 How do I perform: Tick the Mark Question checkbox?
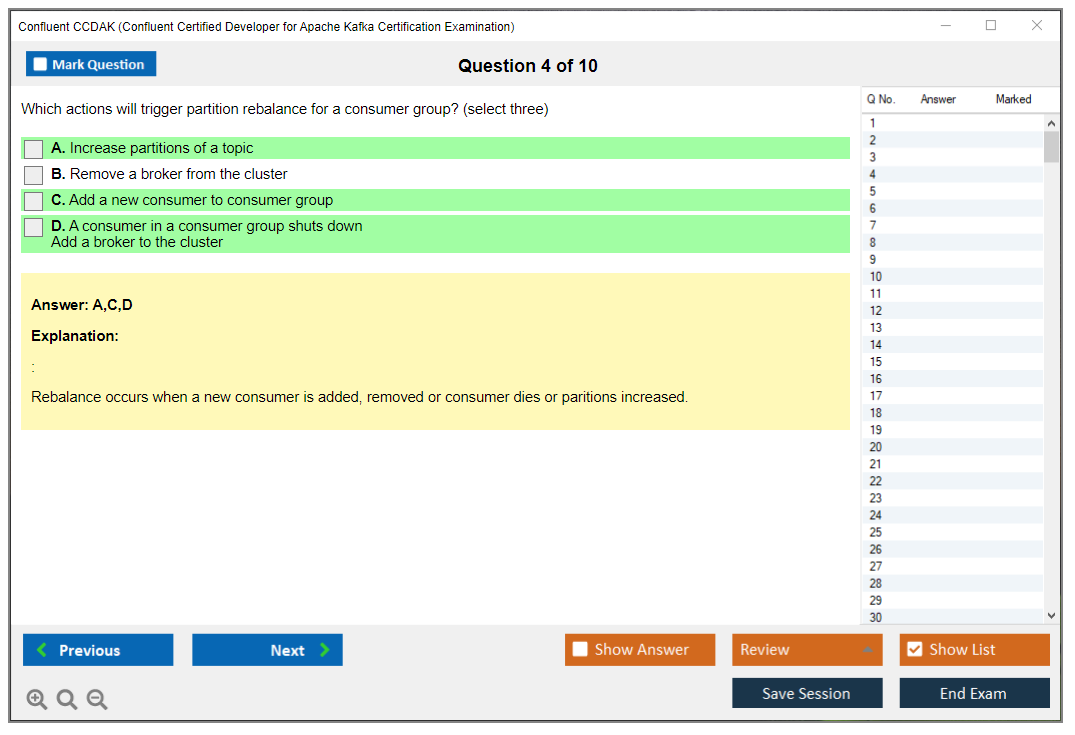coord(40,65)
